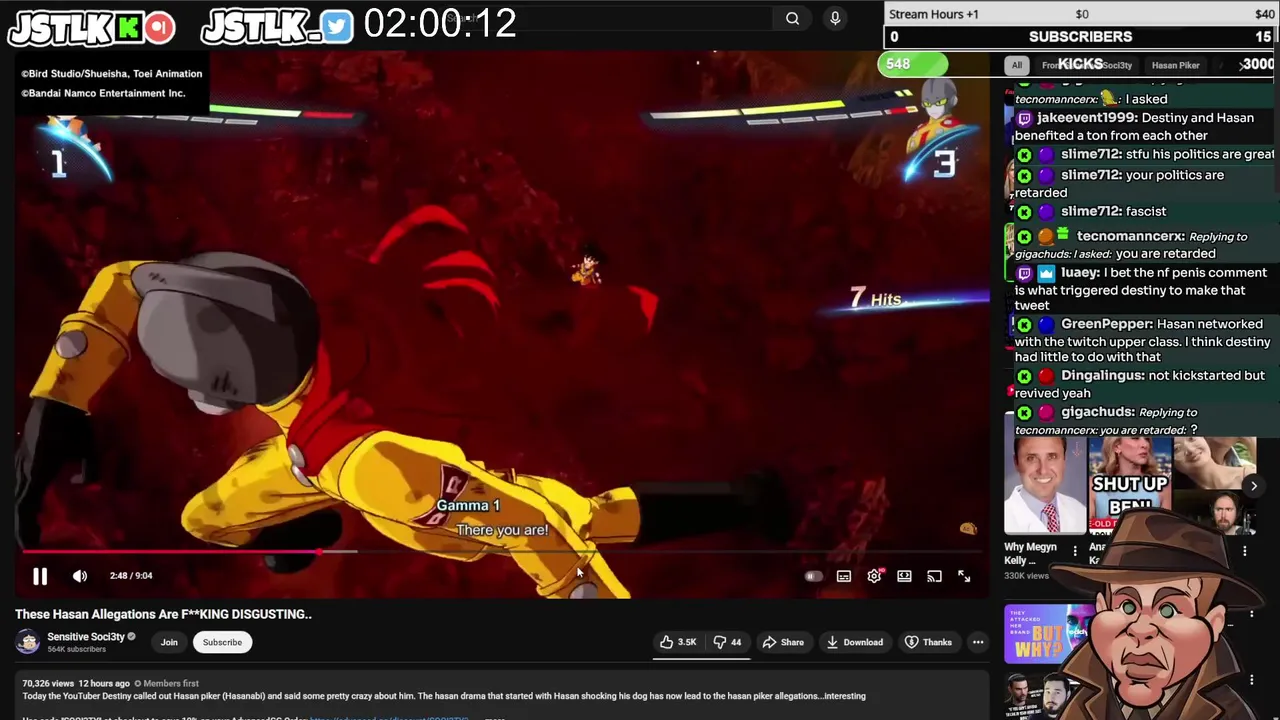
Task: Click Dingalingus Kick chat icon
Action: (x=1024, y=376)
